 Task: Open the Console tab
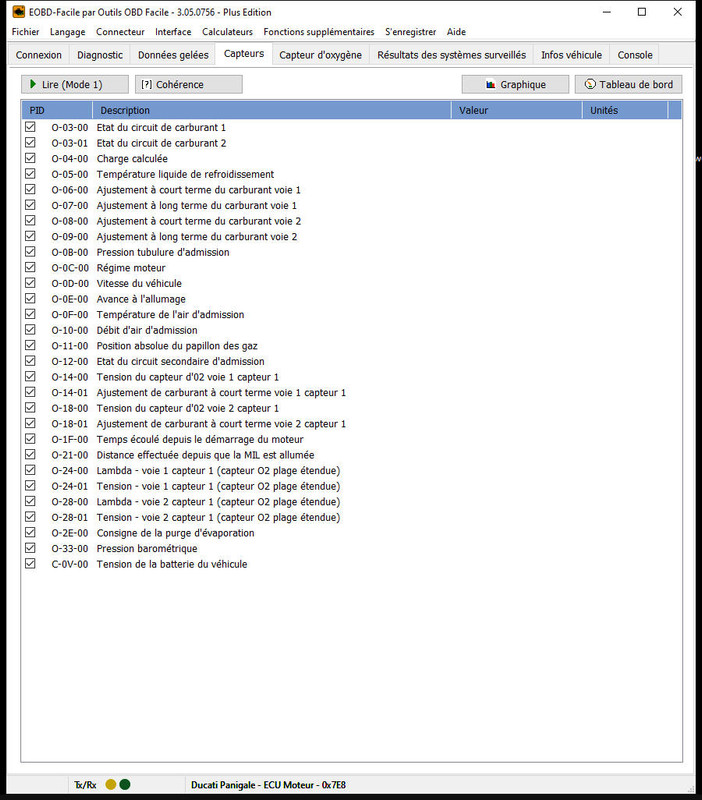pyautogui.click(x=635, y=55)
